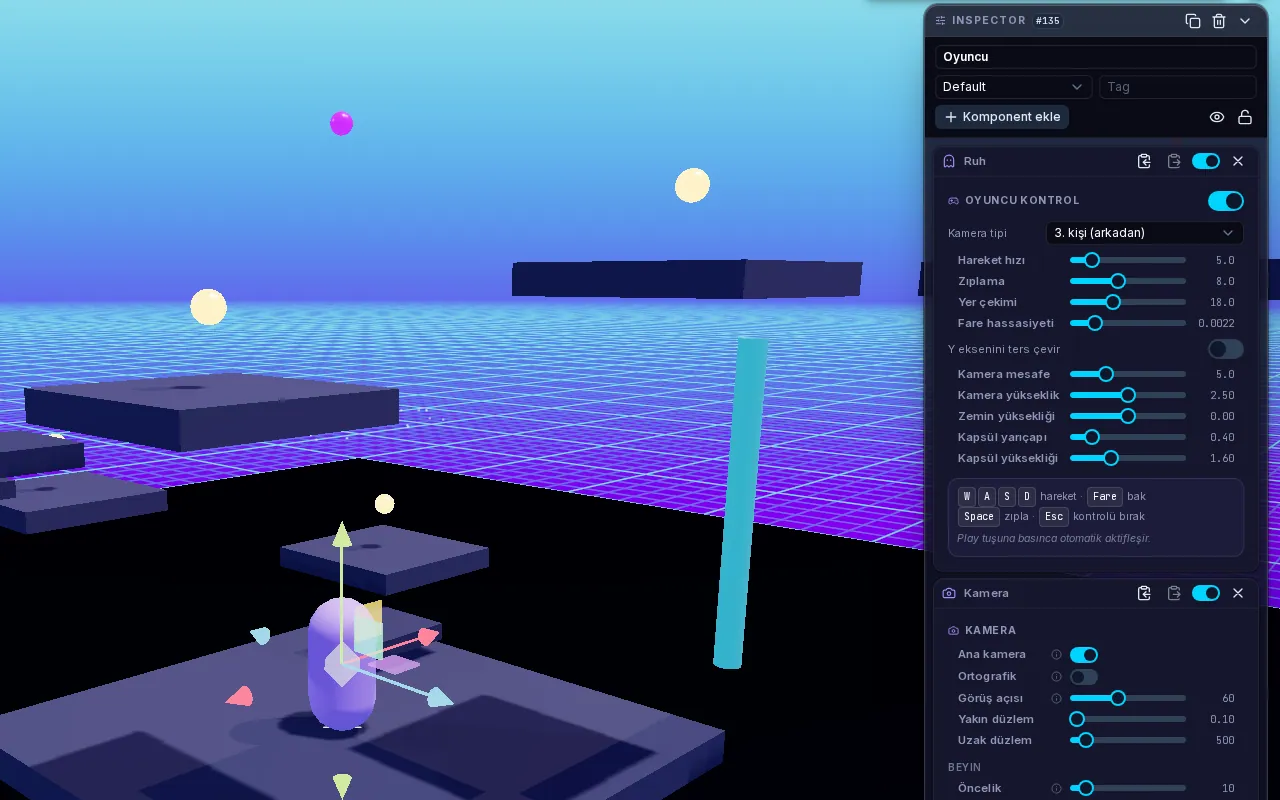Turn on the Ortografik toggle
The height and width of the screenshot is (800, 1280).
tap(1084, 677)
